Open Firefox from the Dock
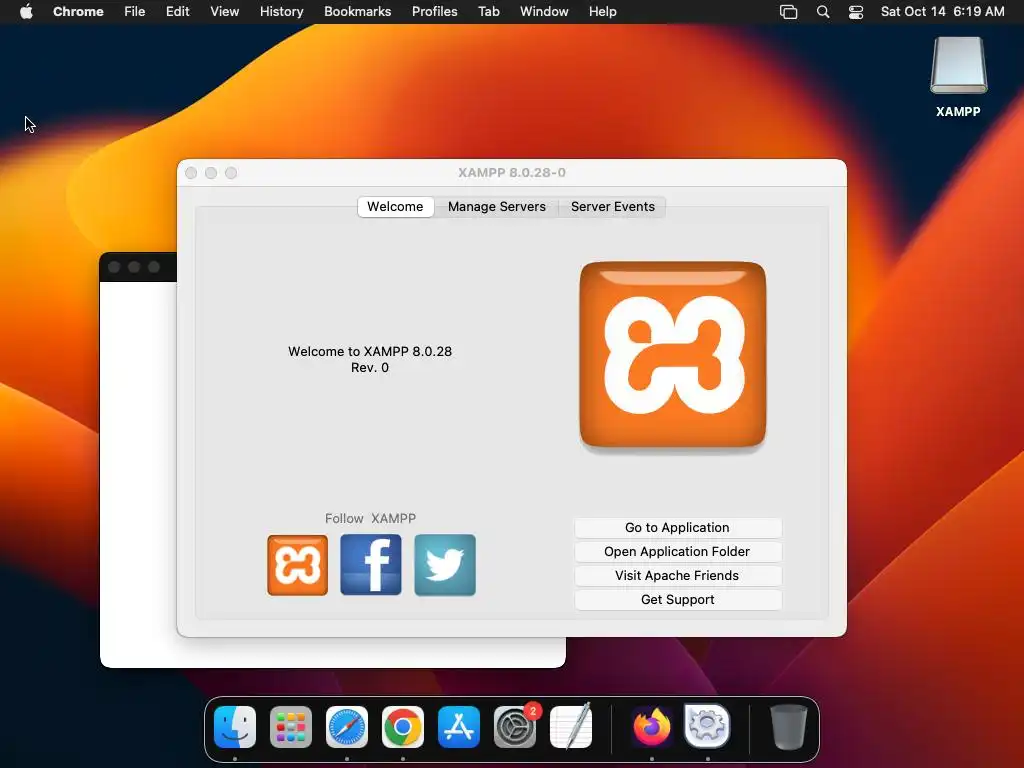 (x=652, y=727)
